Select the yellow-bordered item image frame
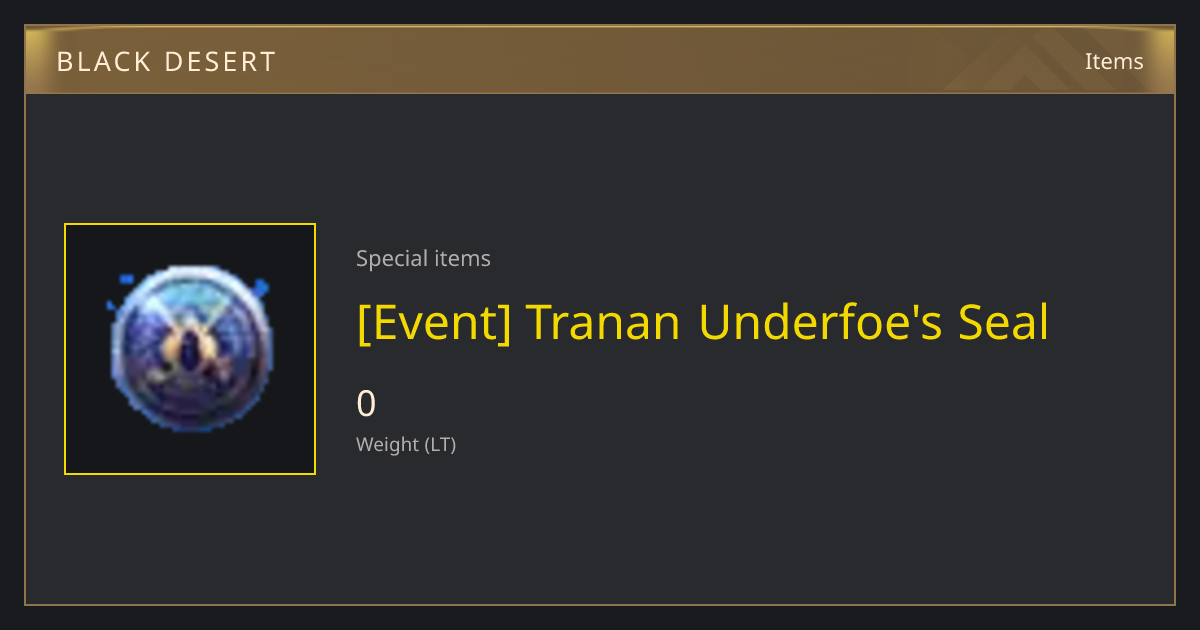This screenshot has width=1200, height=630. [x=190, y=349]
